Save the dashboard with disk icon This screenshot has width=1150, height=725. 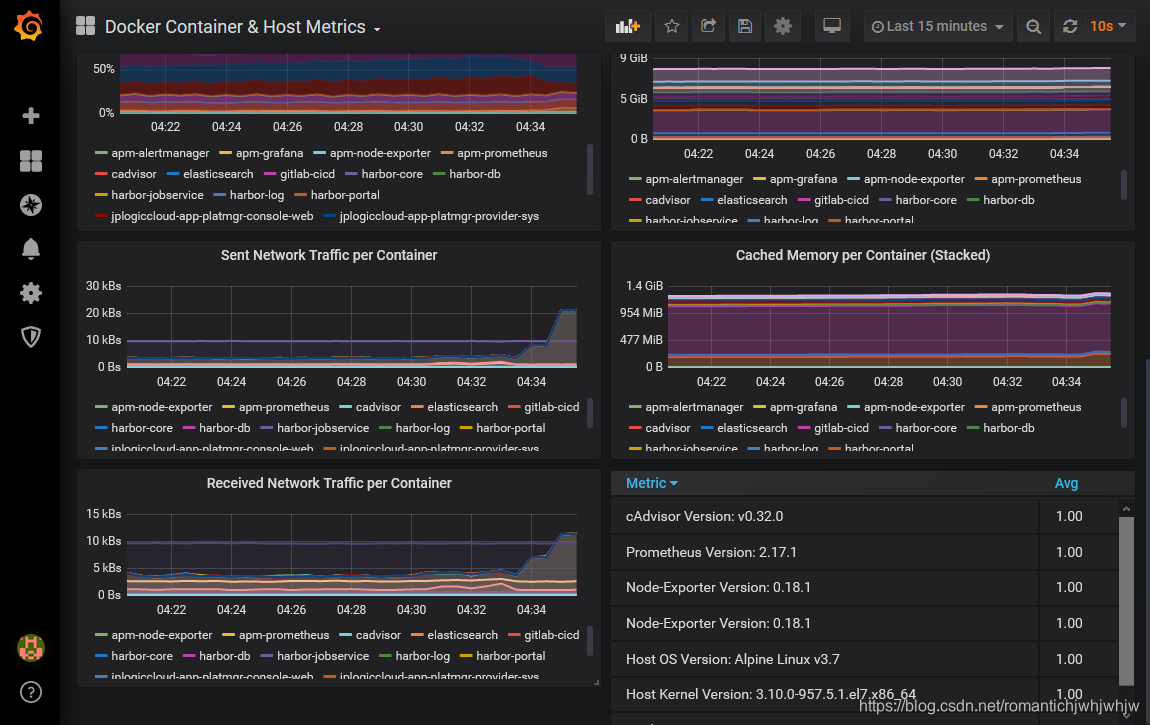pyautogui.click(x=745, y=26)
